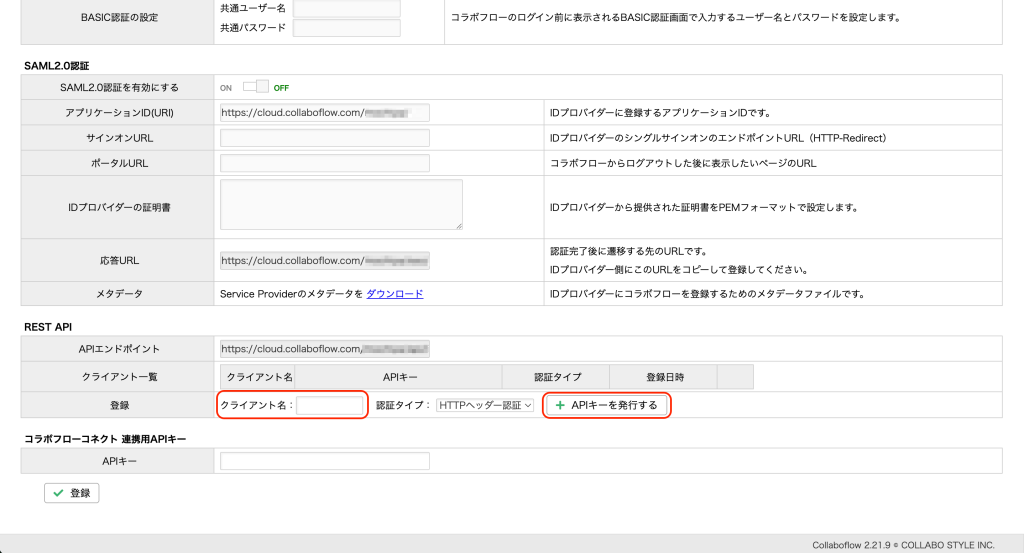
Task: Click the 登録 button with green checkmark
Action: tap(71, 493)
